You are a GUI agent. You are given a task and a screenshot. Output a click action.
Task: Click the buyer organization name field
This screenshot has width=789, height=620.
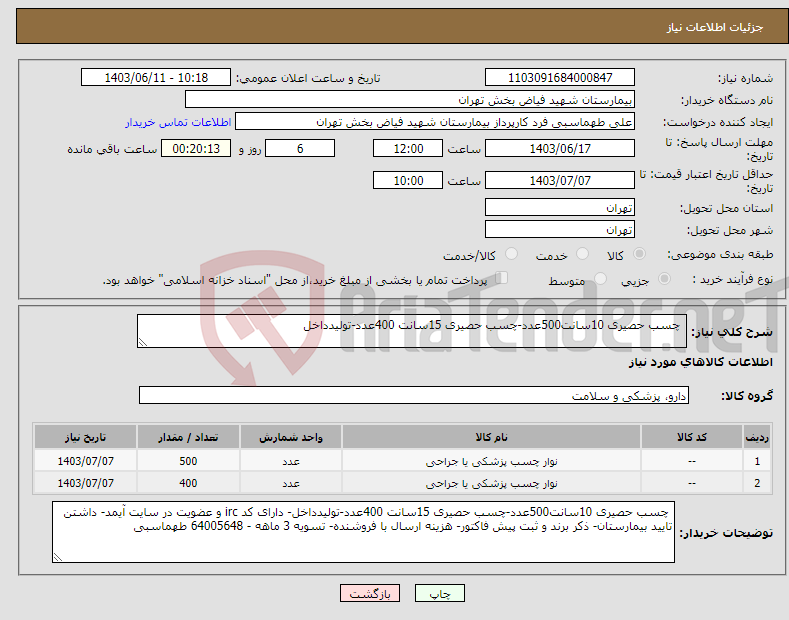[410, 100]
